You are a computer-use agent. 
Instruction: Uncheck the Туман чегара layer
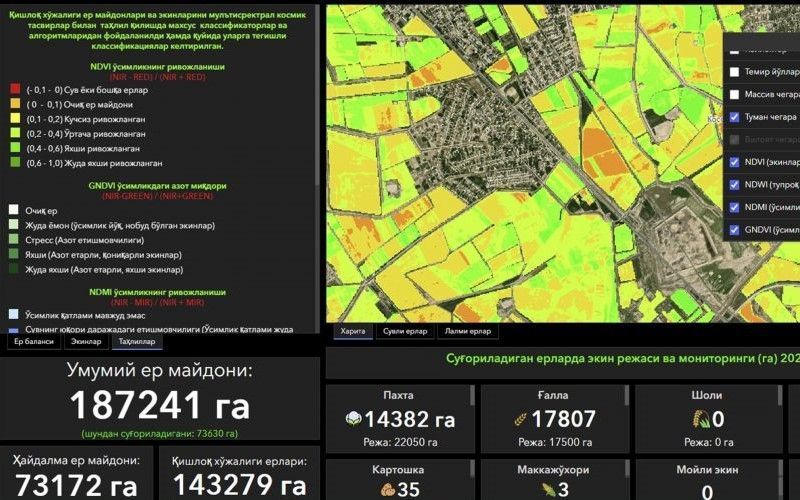[x=734, y=117]
